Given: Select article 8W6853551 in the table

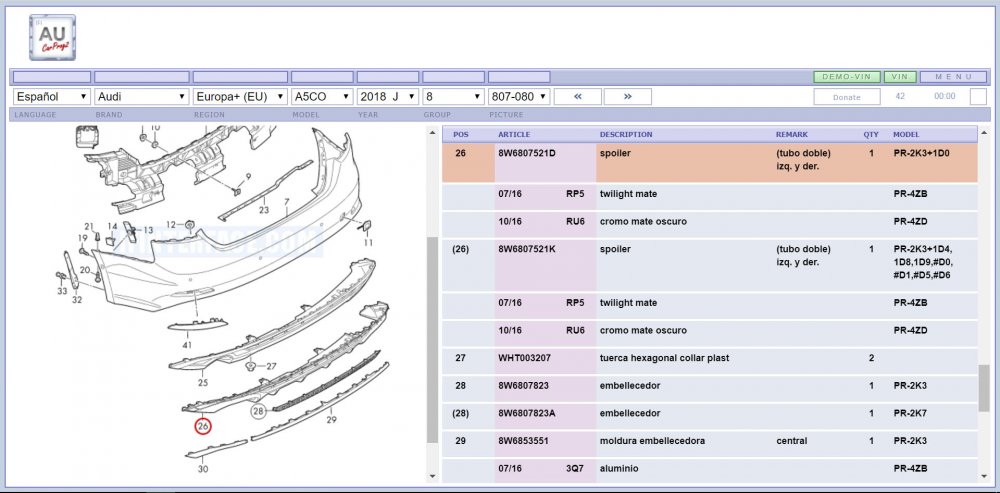Looking at the screenshot, I should pos(524,441).
